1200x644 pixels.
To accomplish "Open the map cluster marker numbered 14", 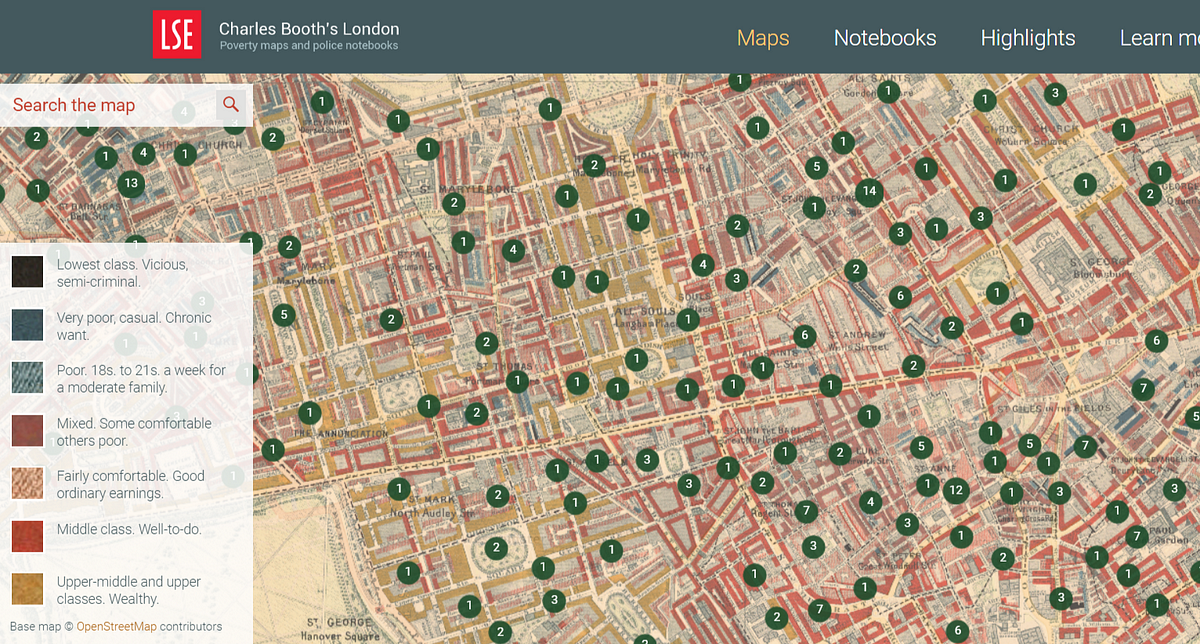I will 869,192.
